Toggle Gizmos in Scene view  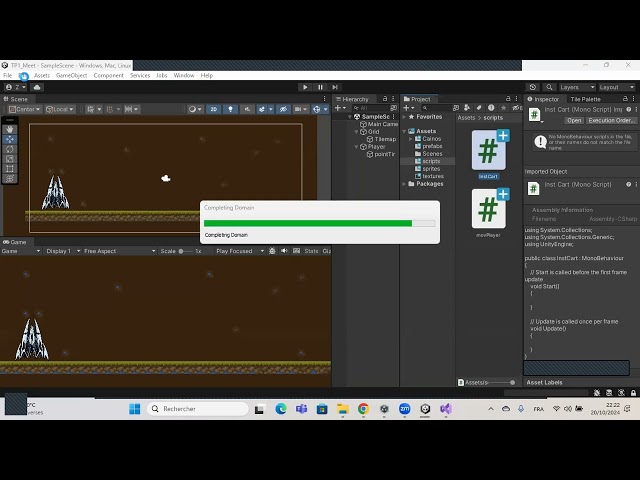pos(316,109)
